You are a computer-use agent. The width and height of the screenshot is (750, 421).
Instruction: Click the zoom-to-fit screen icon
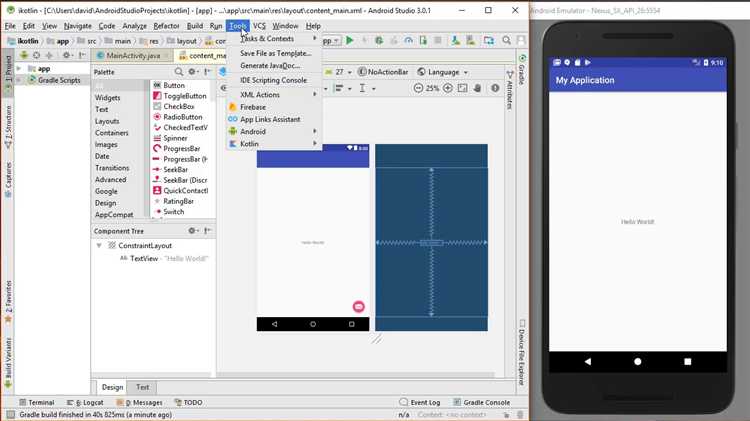point(463,88)
